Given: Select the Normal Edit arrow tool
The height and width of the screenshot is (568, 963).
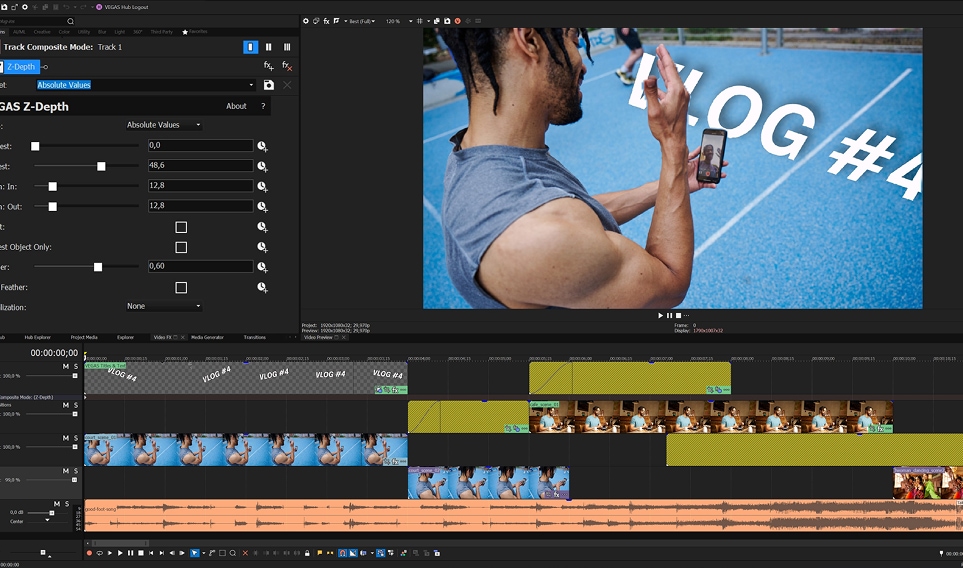Looking at the screenshot, I should pyautogui.click(x=195, y=553).
